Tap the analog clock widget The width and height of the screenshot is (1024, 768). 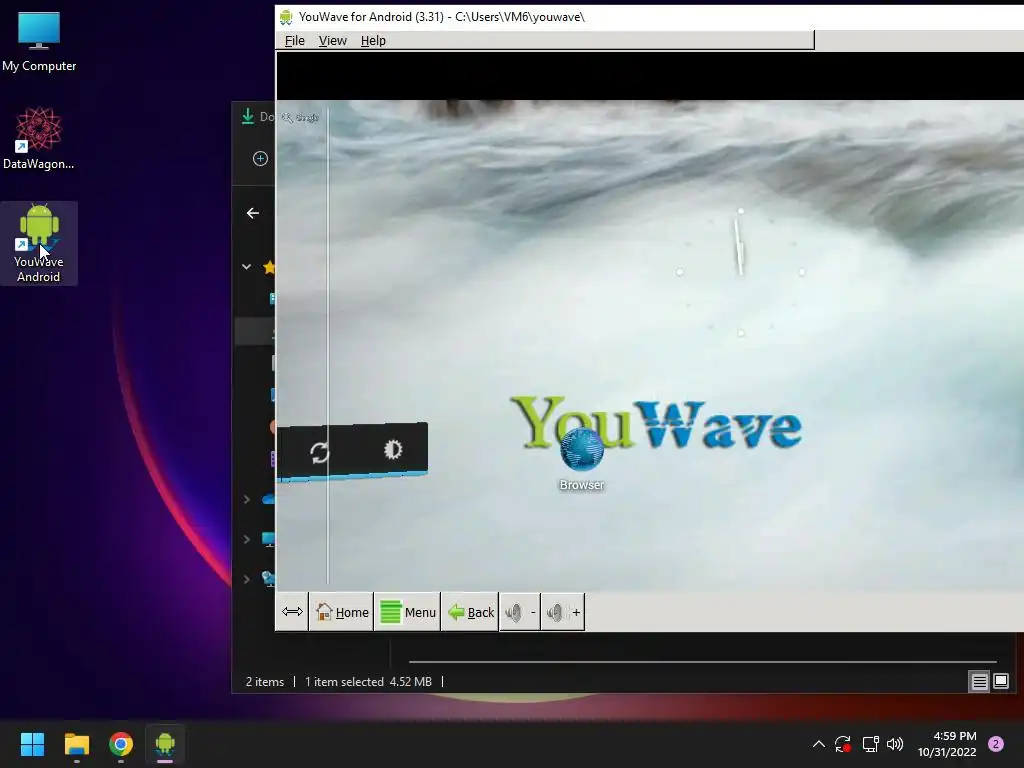pyautogui.click(x=741, y=272)
